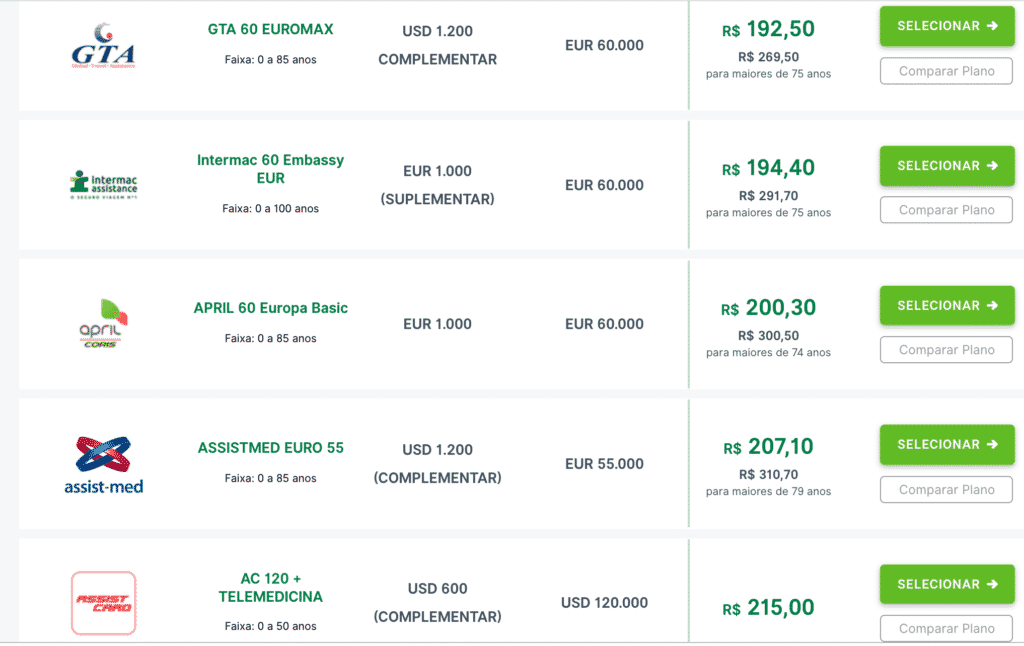Compare the GTA 60 EUROMAX plan
1024x646 pixels.
click(946, 71)
